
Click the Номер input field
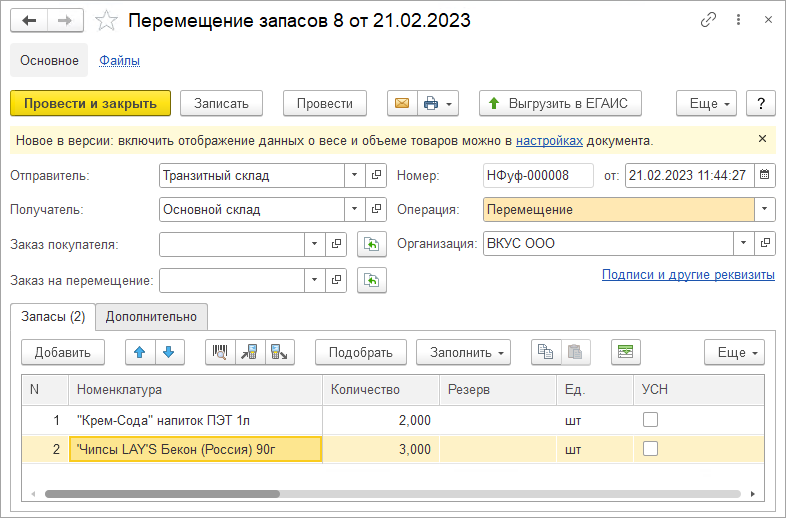537,176
